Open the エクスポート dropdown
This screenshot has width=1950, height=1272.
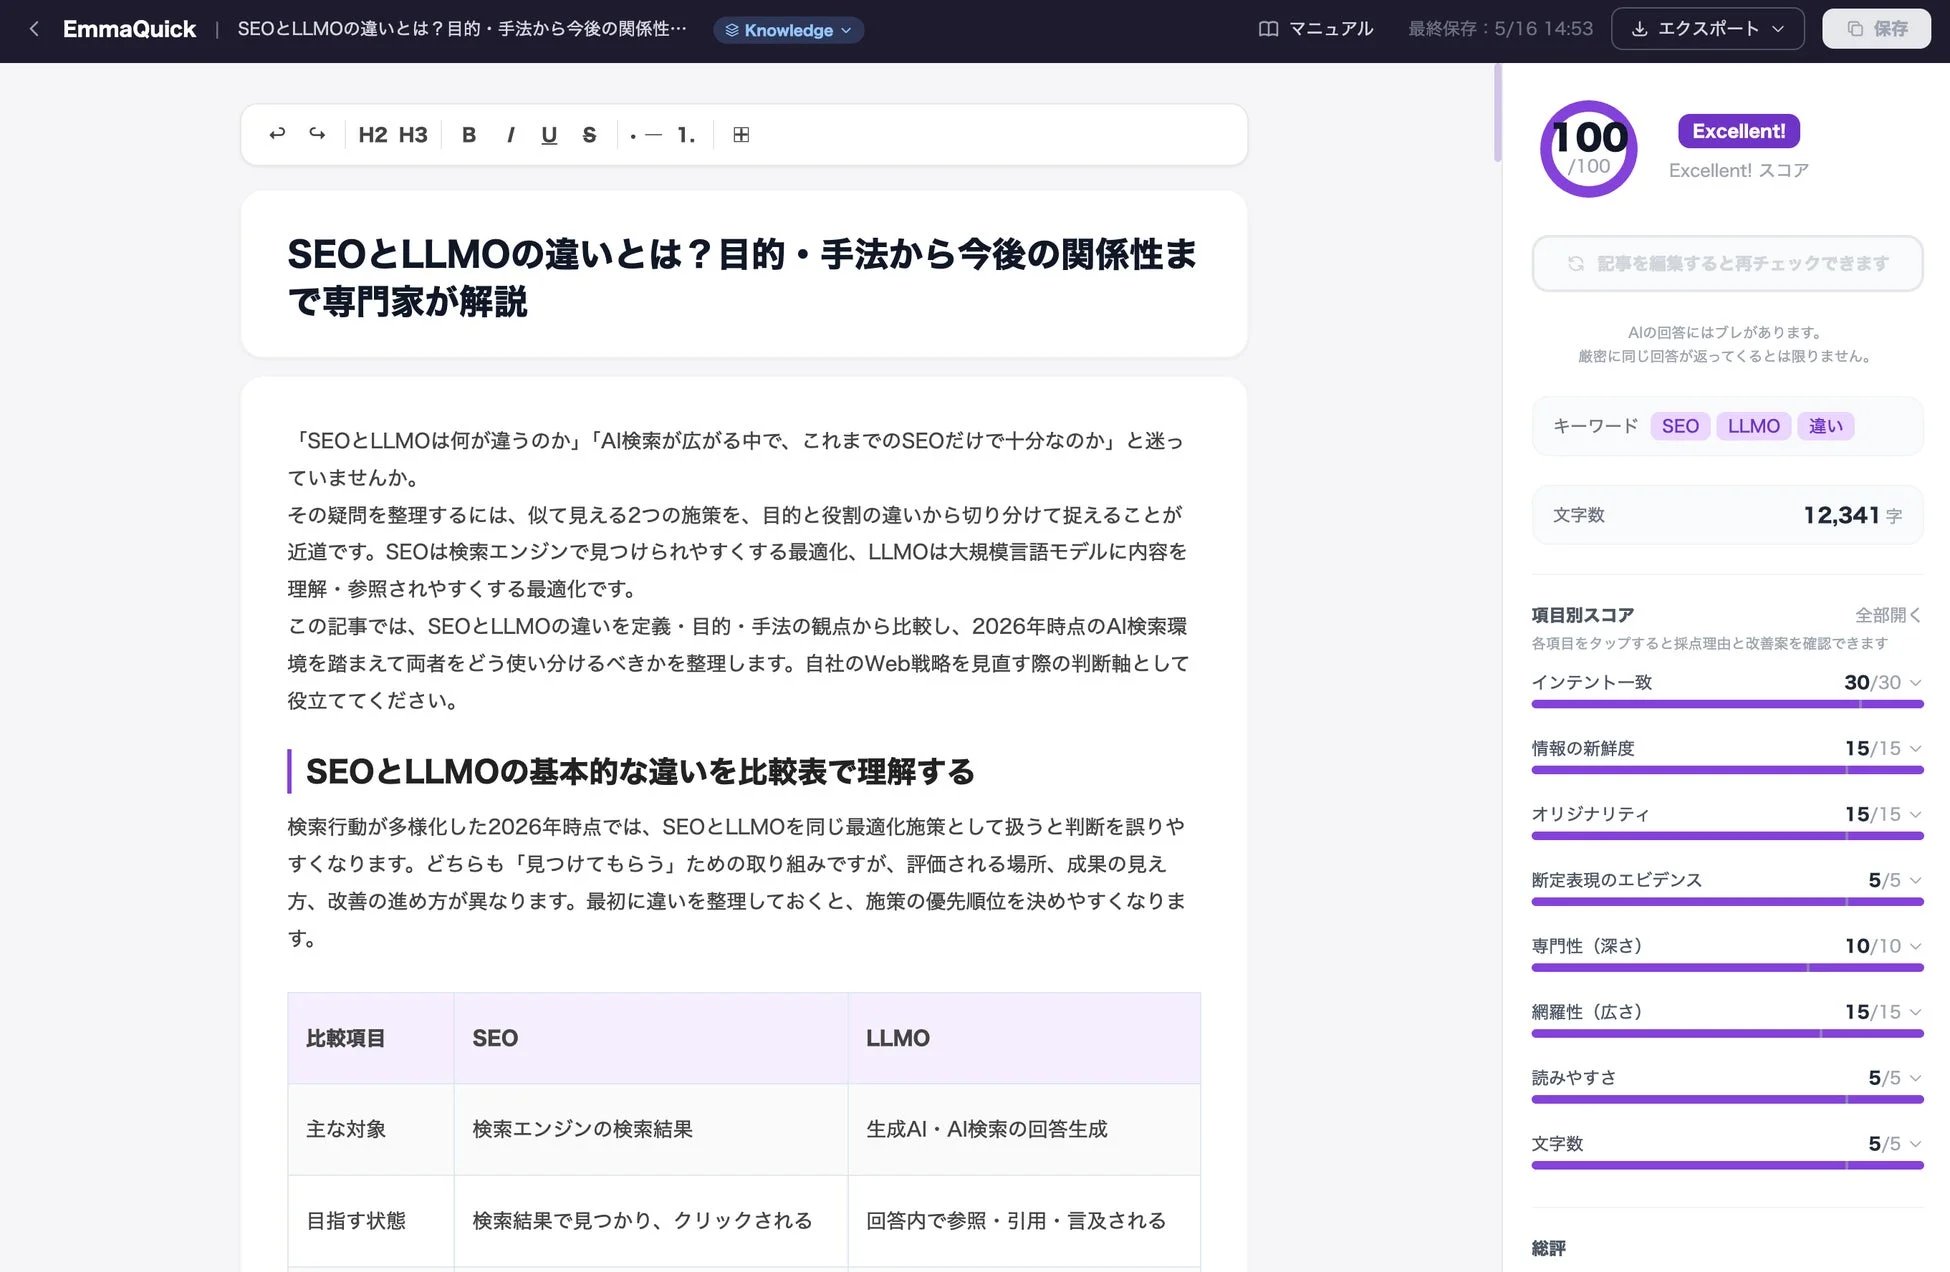click(x=1708, y=29)
